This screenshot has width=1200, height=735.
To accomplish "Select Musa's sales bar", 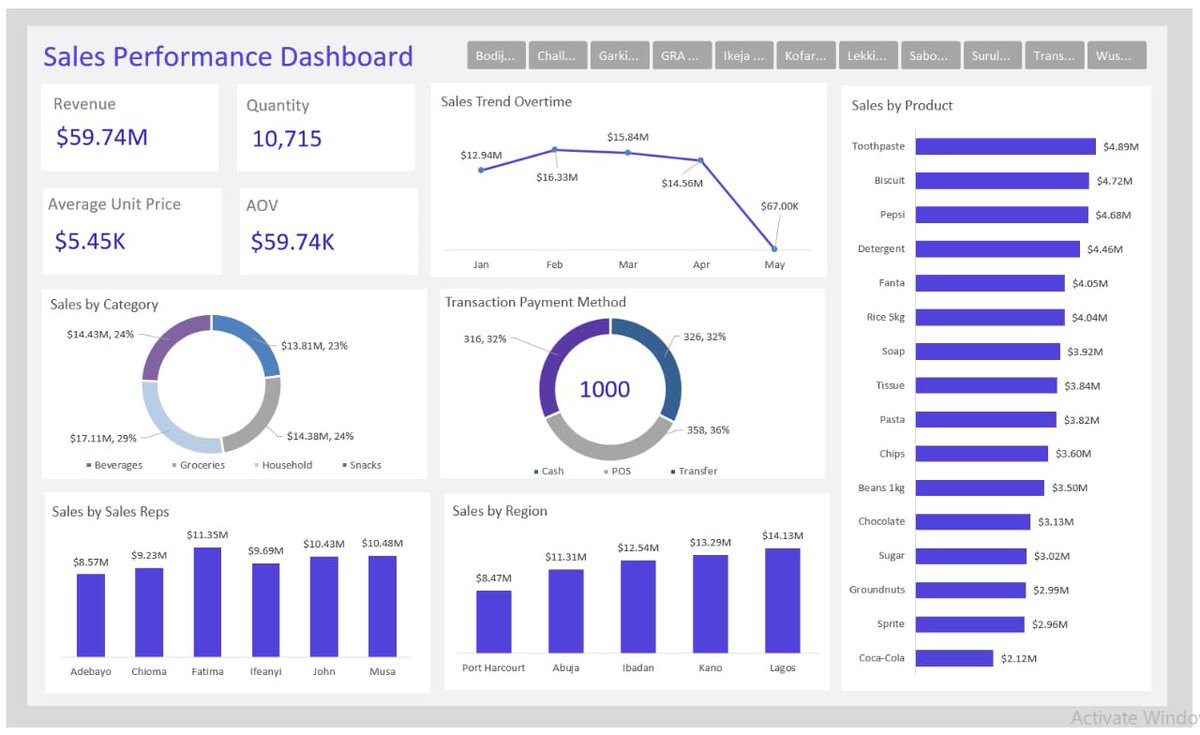I will tap(382, 606).
